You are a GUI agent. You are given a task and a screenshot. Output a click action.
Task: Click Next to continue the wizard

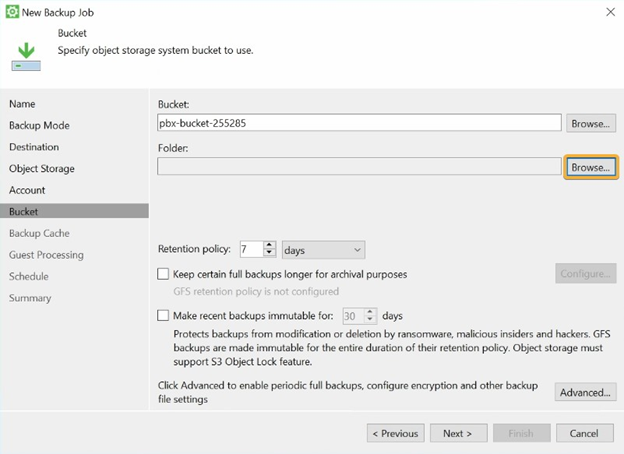[458, 433]
